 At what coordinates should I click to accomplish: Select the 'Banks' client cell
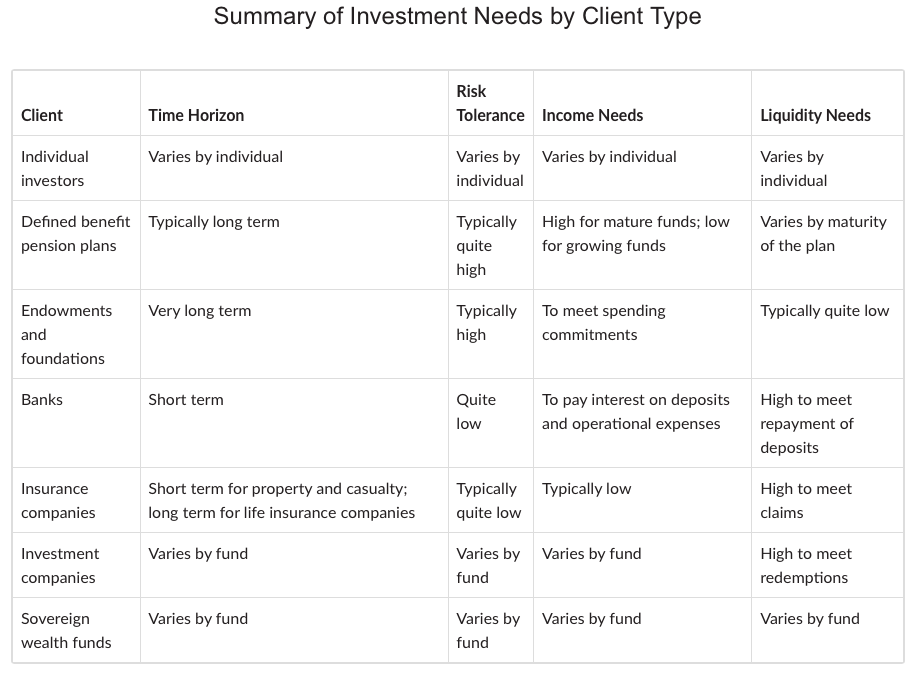click(42, 399)
